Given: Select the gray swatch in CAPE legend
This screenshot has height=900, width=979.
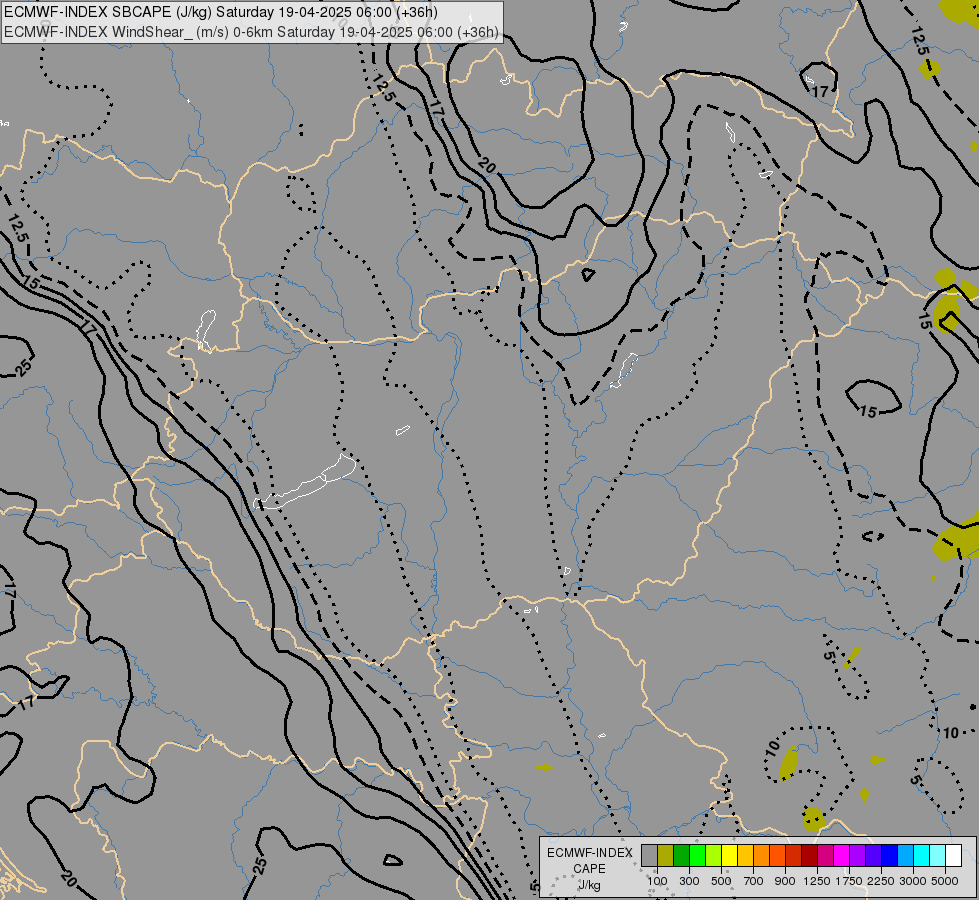Looking at the screenshot, I should [649, 855].
